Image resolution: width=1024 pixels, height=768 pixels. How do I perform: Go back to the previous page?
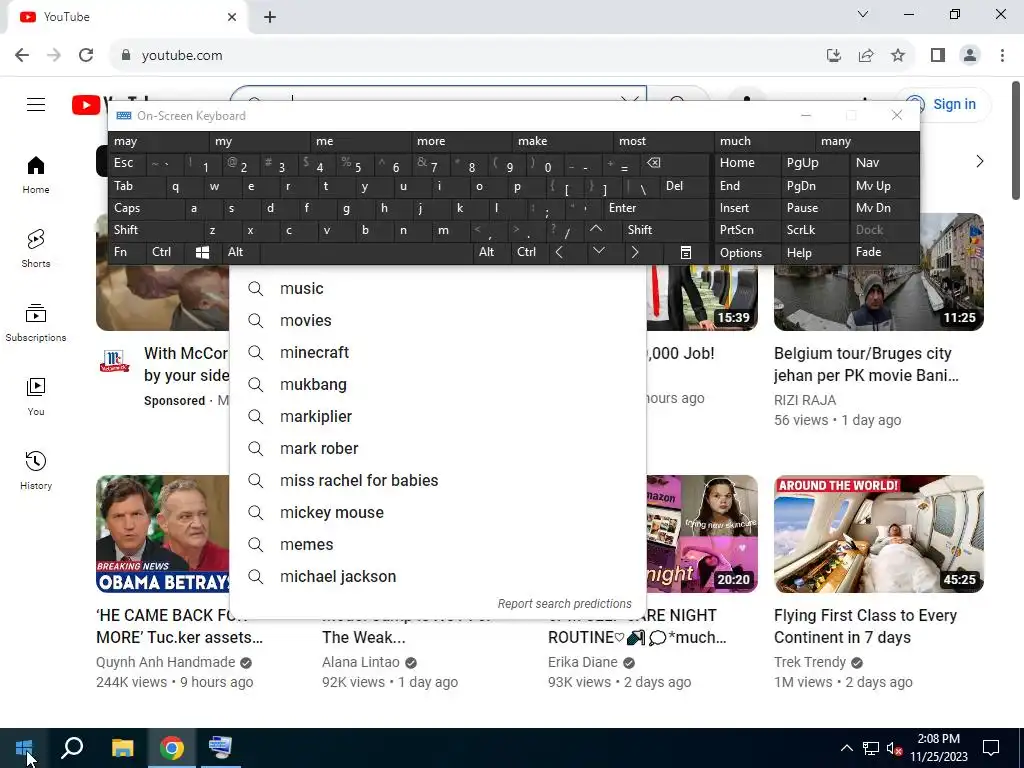click(22, 56)
